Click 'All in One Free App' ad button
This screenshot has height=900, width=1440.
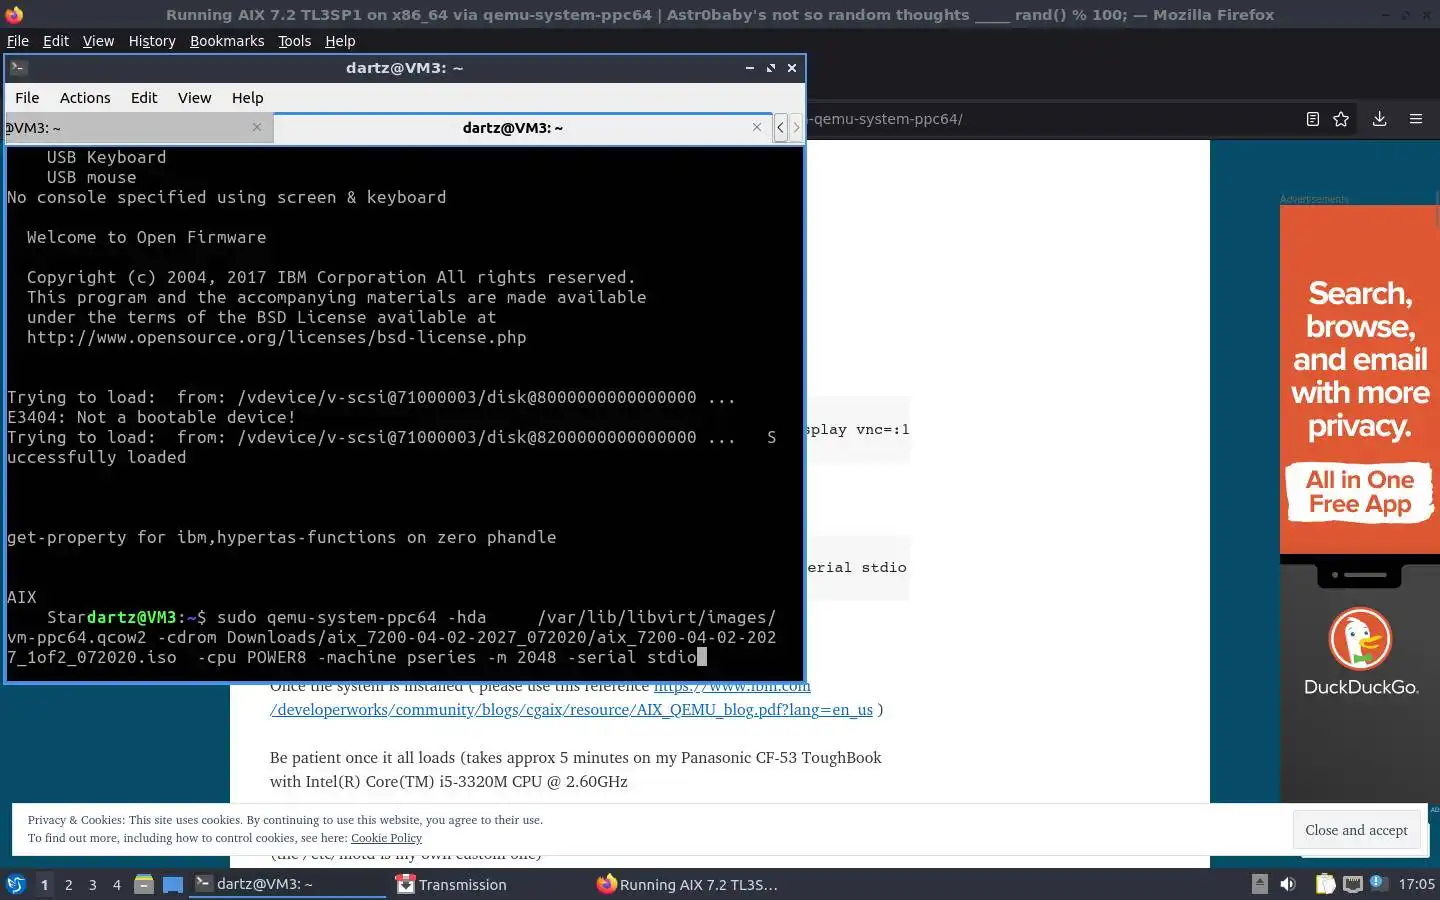click(1360, 492)
